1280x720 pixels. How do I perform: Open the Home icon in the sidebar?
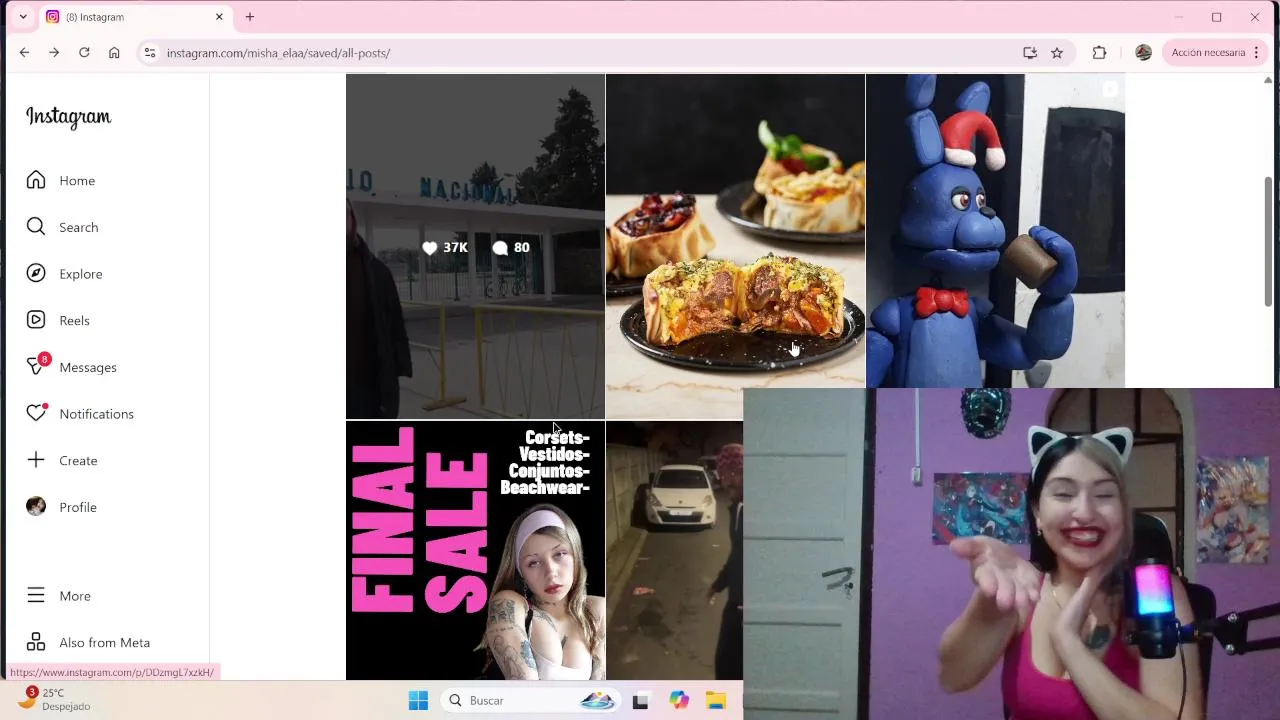(x=36, y=180)
